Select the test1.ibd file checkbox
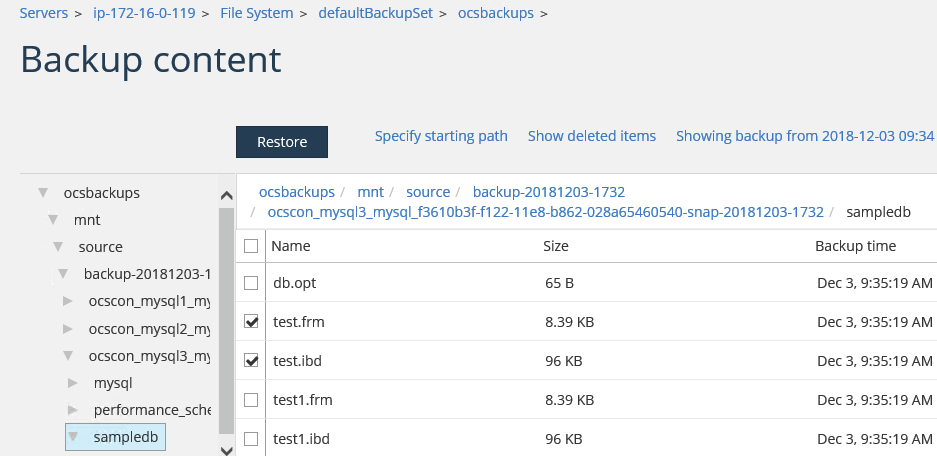937x456 pixels. (251, 439)
